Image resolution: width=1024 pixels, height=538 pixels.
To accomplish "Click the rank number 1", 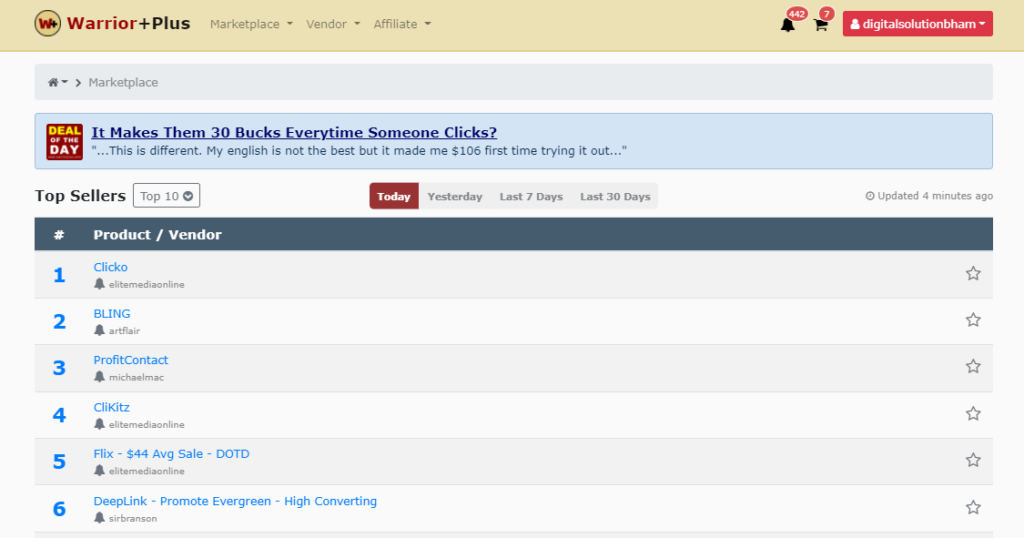I will [59, 275].
